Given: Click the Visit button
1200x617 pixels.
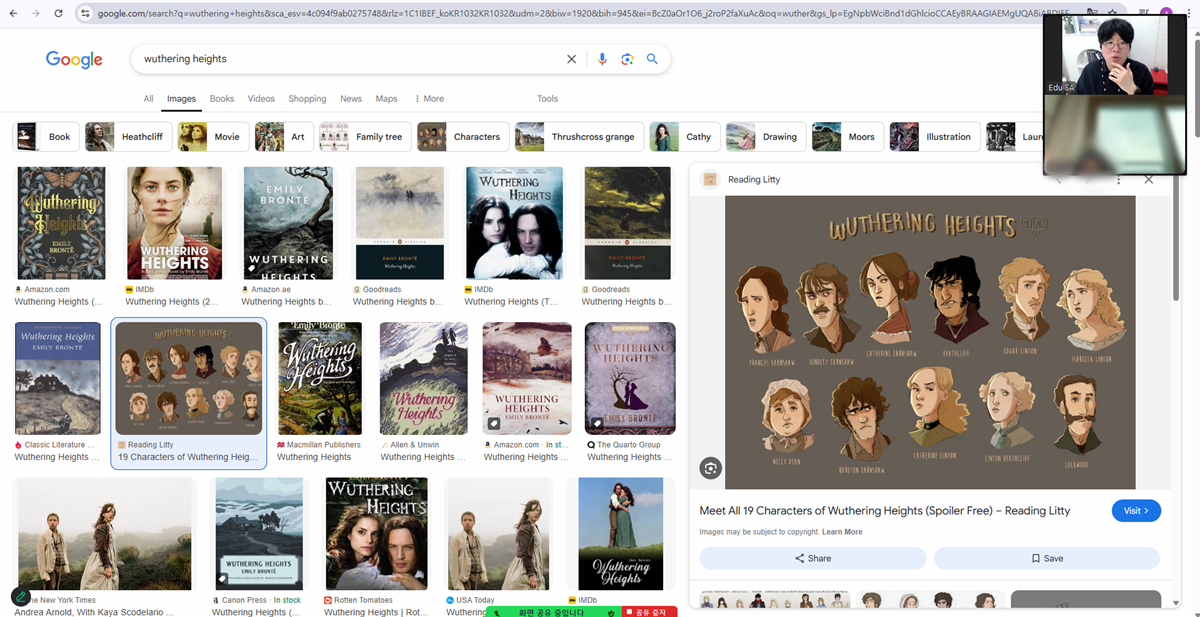Looking at the screenshot, I should [x=1136, y=511].
